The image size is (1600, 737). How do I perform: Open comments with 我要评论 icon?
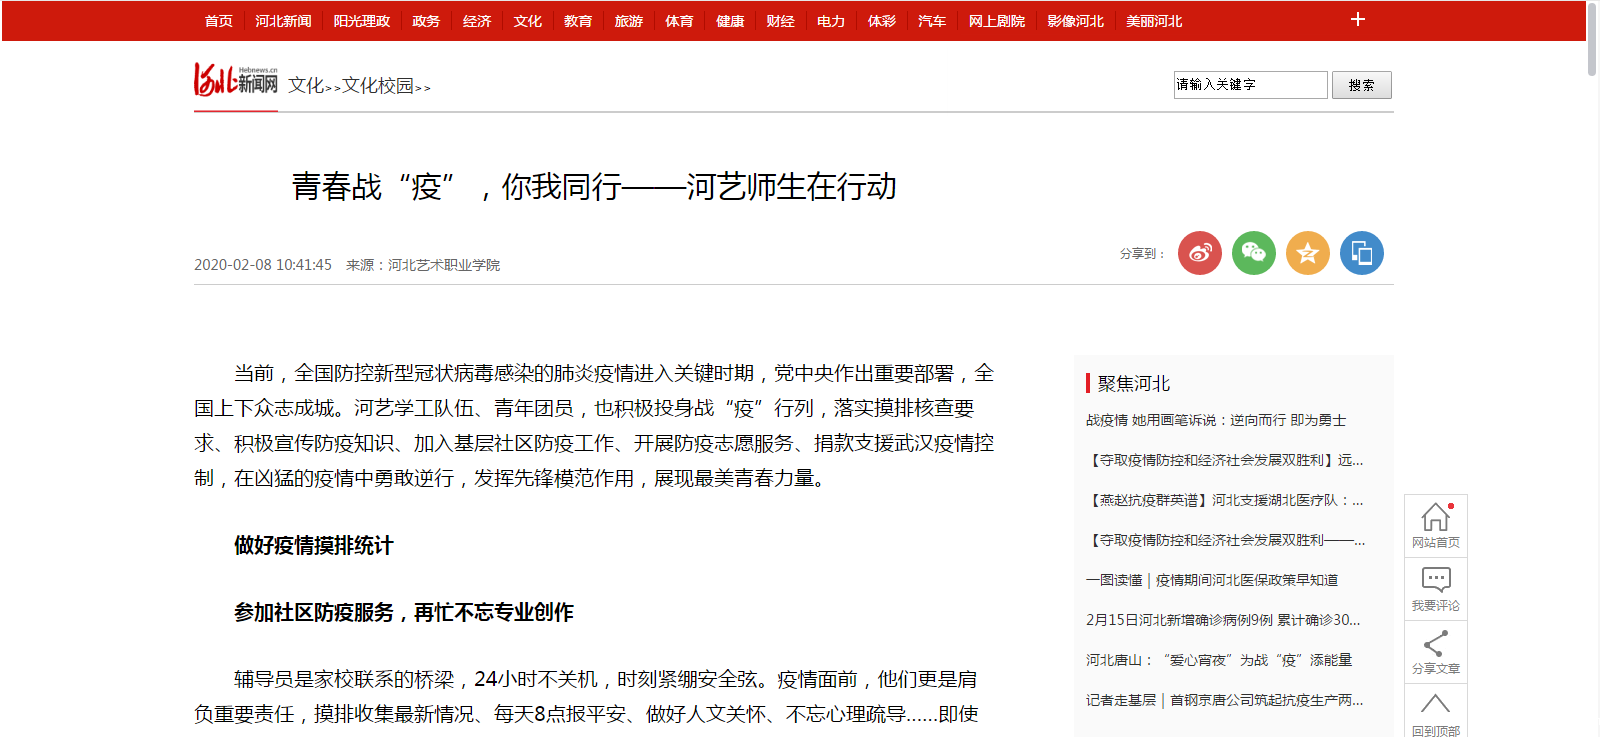point(1435,588)
